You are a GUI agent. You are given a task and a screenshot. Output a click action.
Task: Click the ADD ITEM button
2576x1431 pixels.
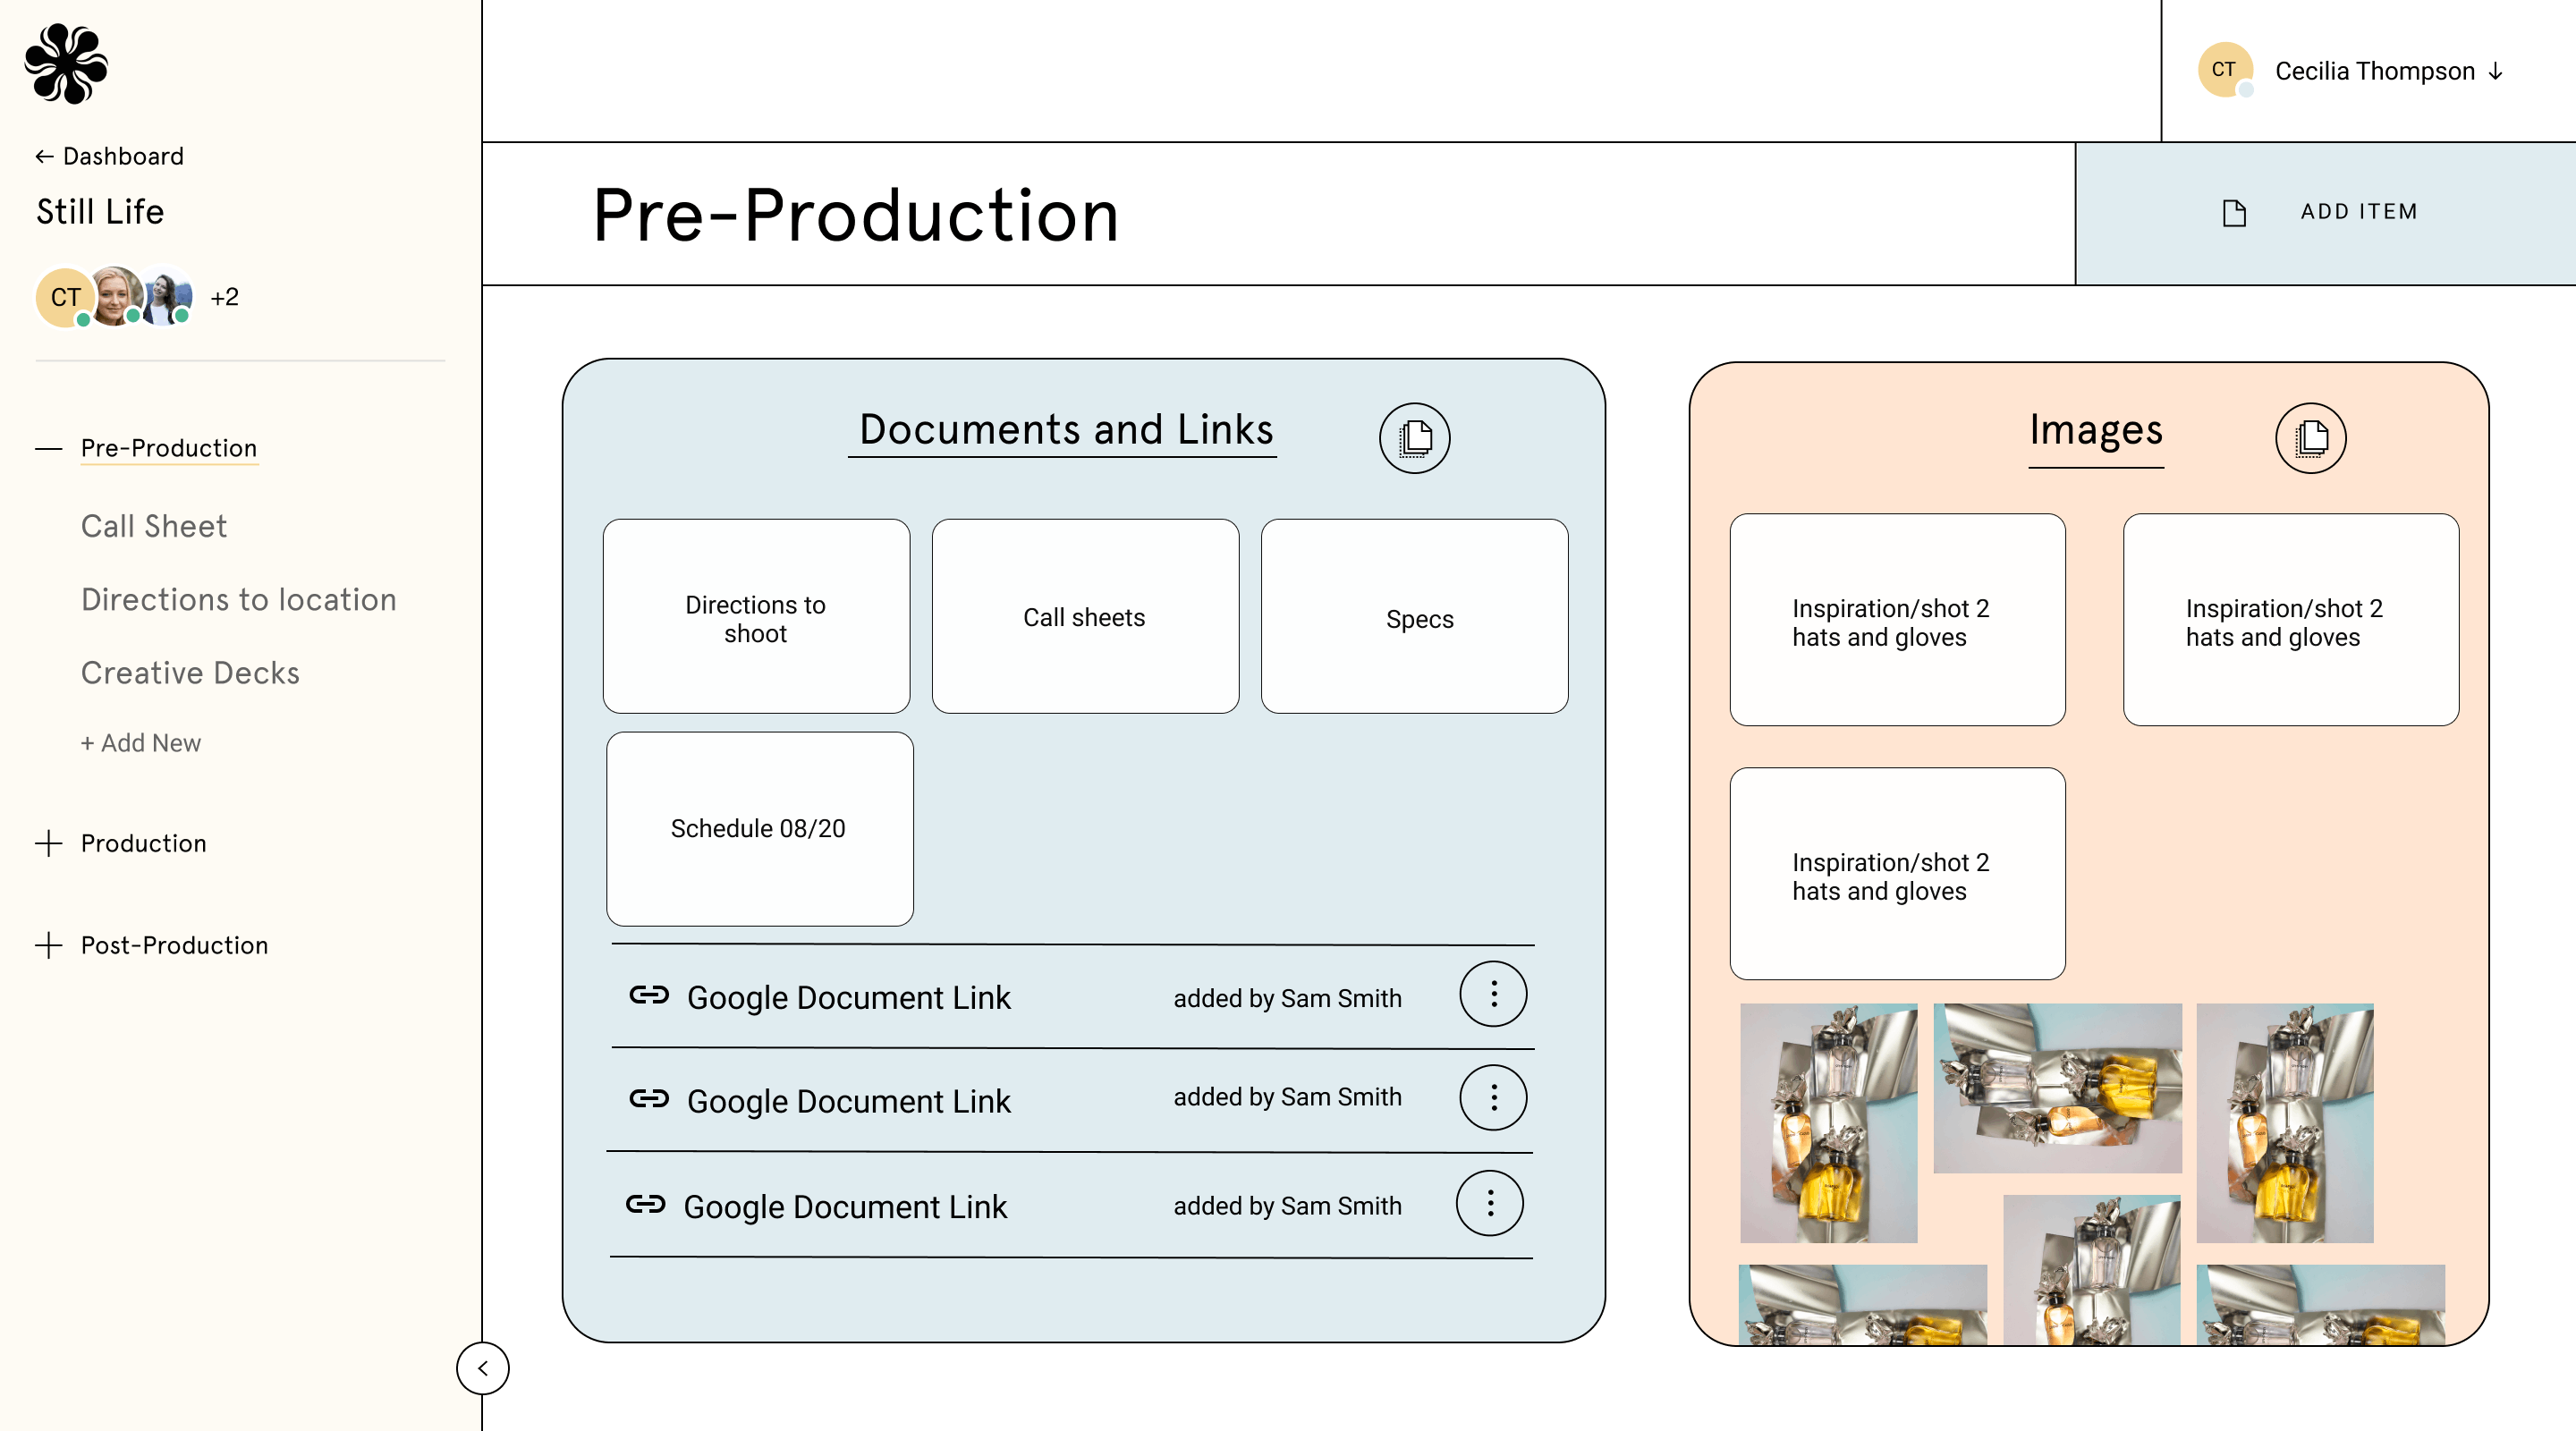click(x=2324, y=212)
